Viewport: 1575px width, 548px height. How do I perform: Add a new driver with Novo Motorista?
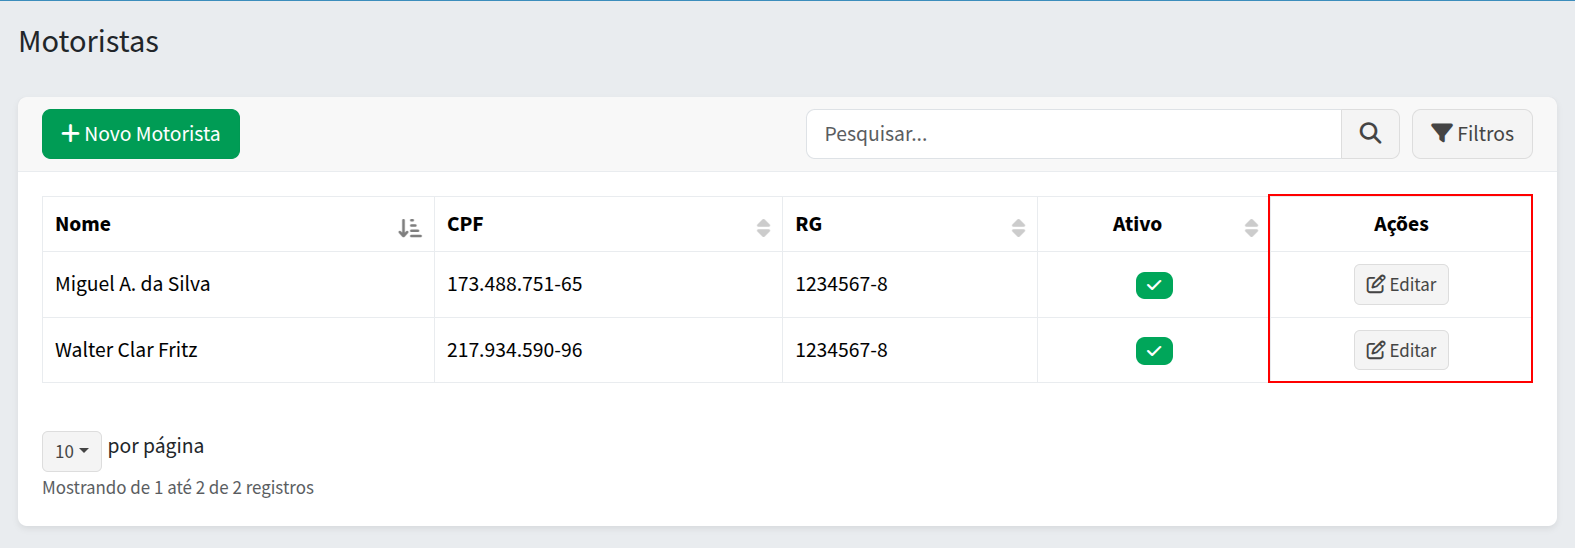point(141,134)
